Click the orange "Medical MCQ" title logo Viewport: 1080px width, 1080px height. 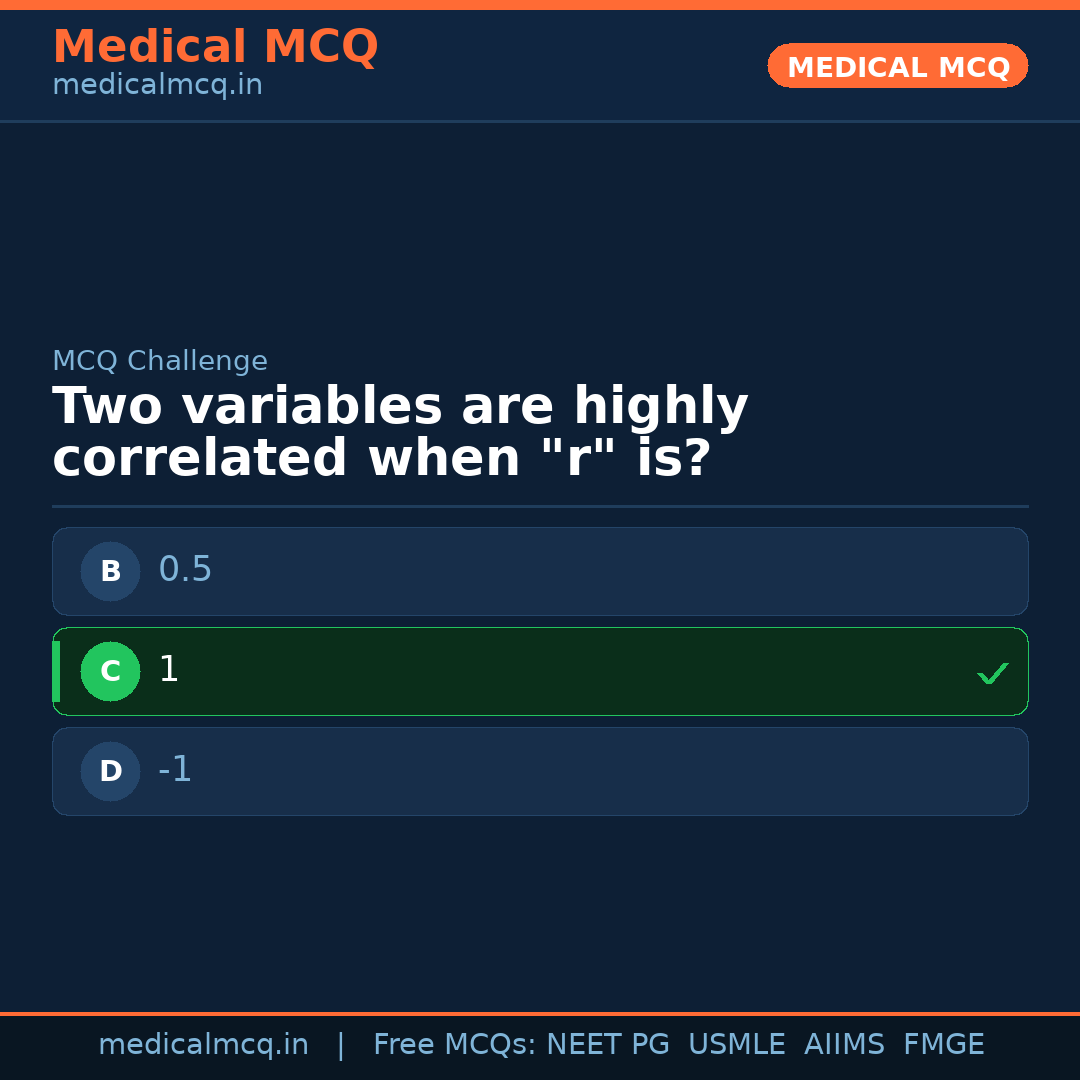click(x=215, y=47)
